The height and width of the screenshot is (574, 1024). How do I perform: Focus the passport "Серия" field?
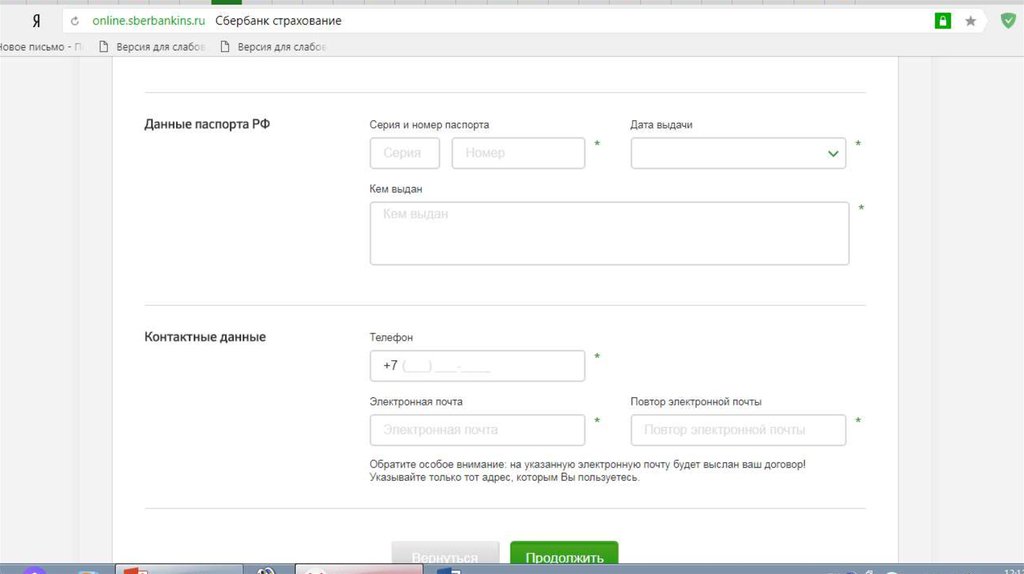coord(405,153)
